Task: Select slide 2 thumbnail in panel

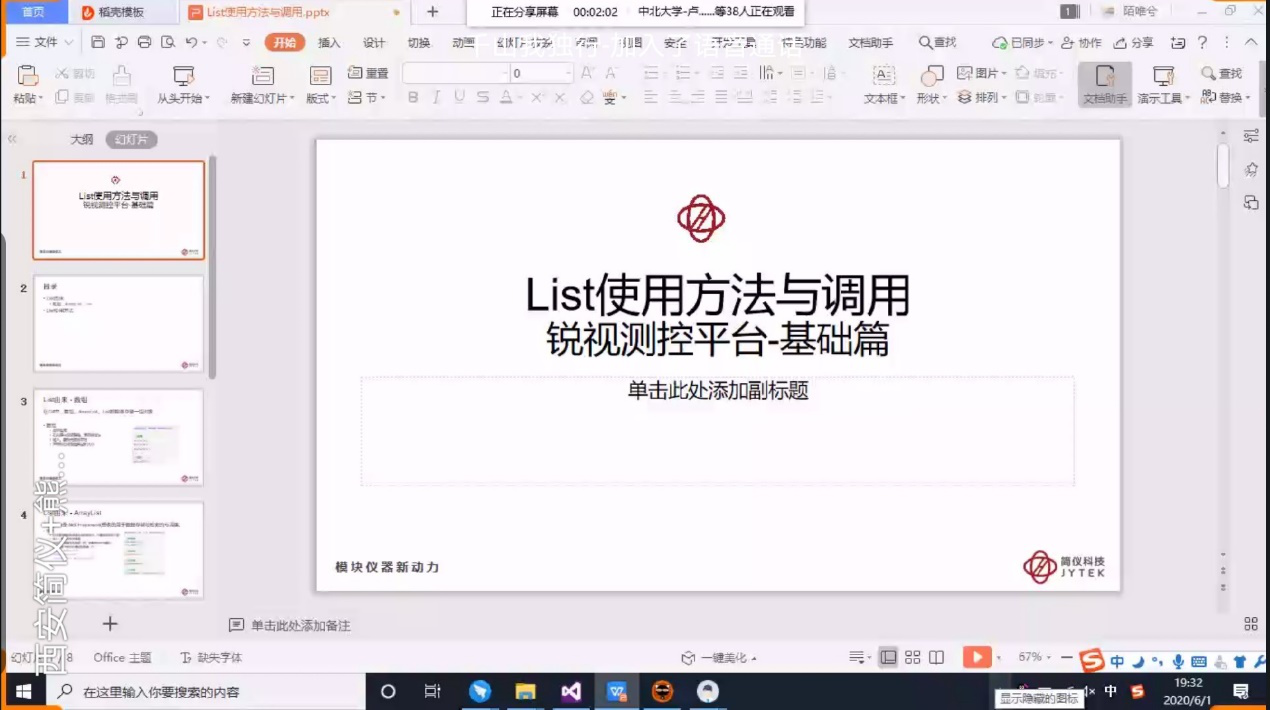Action: tap(118, 324)
